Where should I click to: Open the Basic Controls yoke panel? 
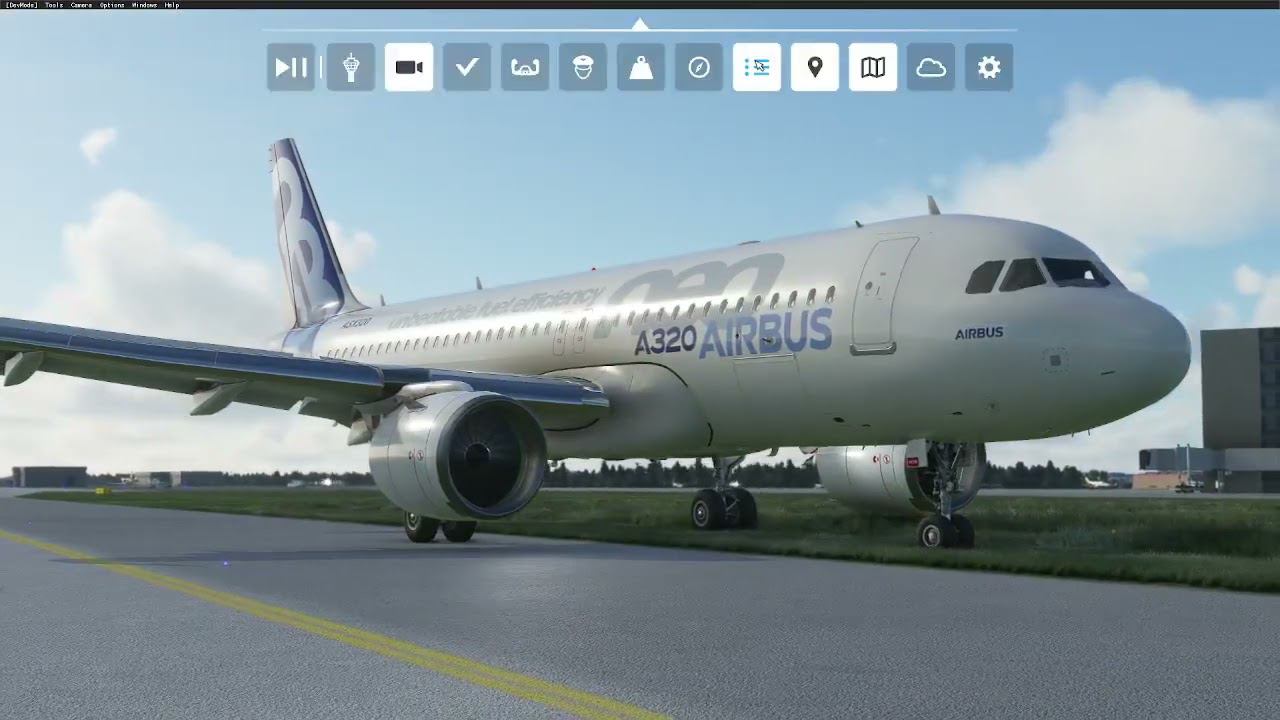point(525,67)
